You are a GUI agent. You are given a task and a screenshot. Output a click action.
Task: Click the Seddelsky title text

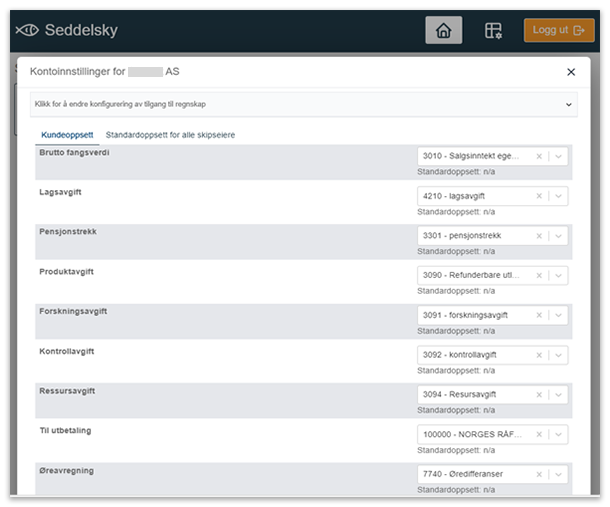(x=81, y=30)
